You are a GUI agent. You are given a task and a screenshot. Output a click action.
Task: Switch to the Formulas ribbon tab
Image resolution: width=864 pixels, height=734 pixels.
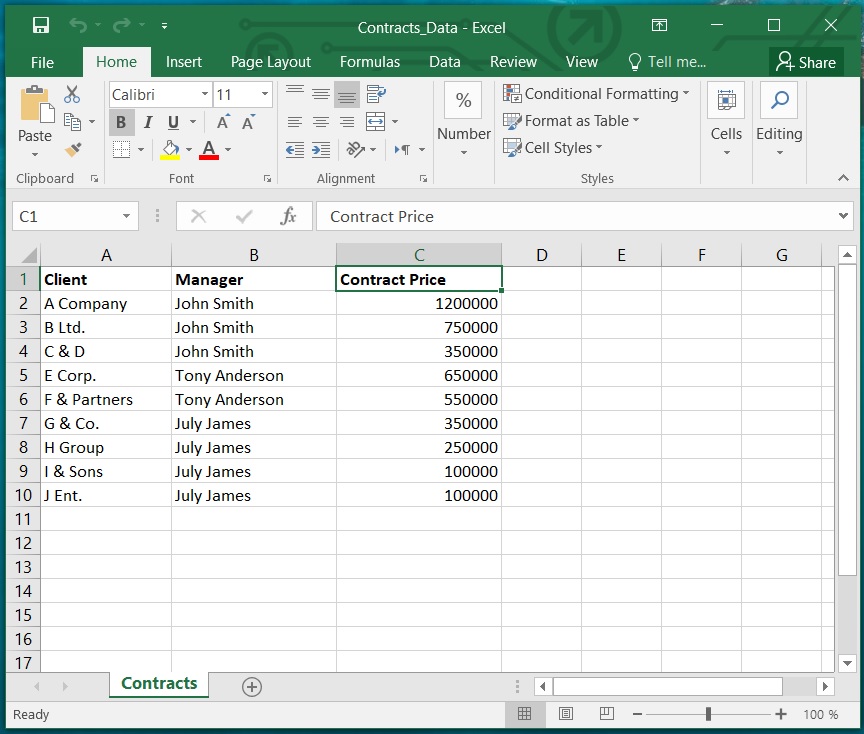pyautogui.click(x=369, y=62)
